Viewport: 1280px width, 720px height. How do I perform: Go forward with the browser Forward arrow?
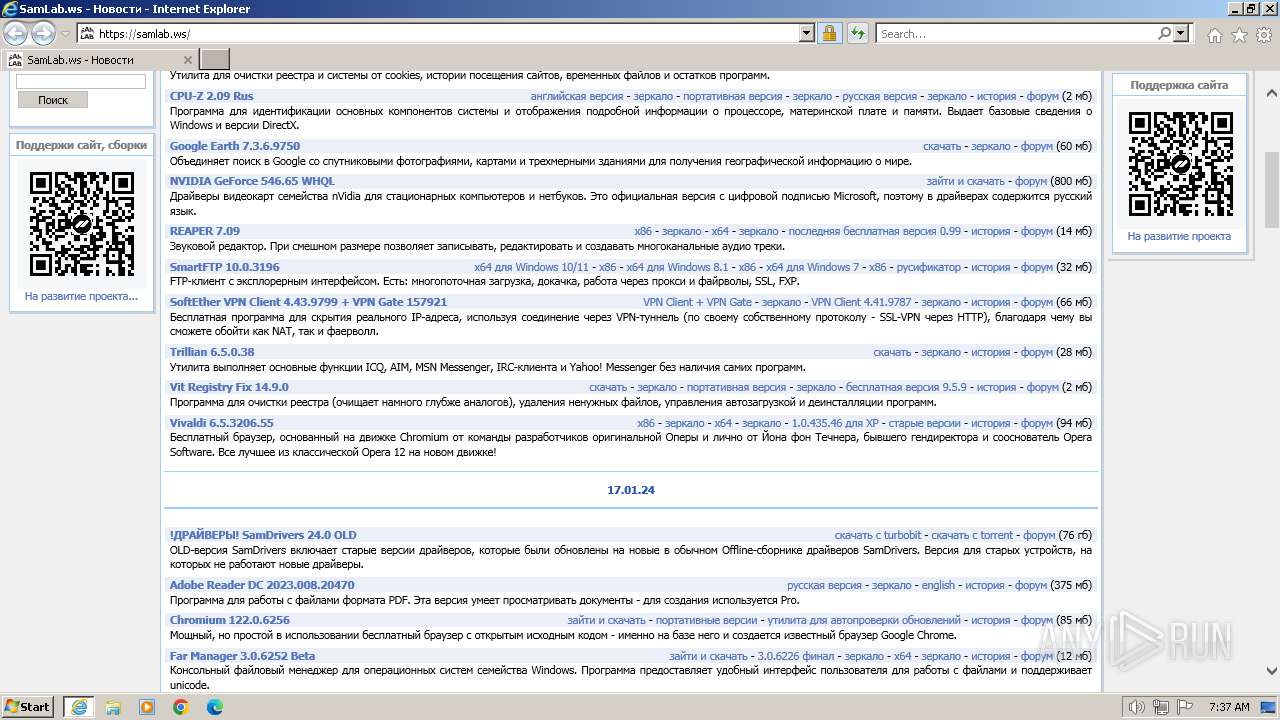(x=43, y=34)
